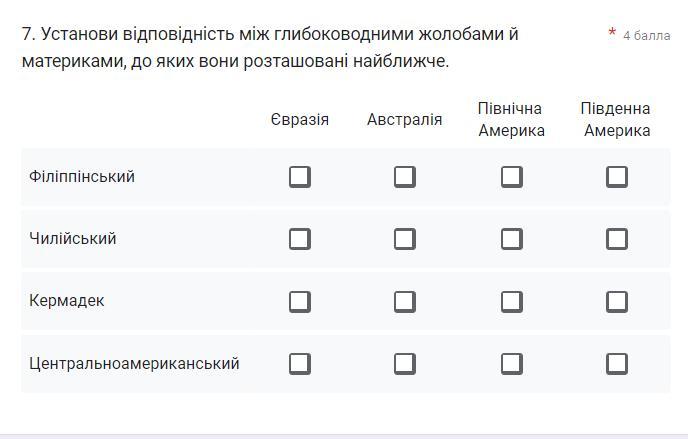The image size is (688, 439).
Task: Select Центральноамериканський under Австралія column
Action: [404, 363]
